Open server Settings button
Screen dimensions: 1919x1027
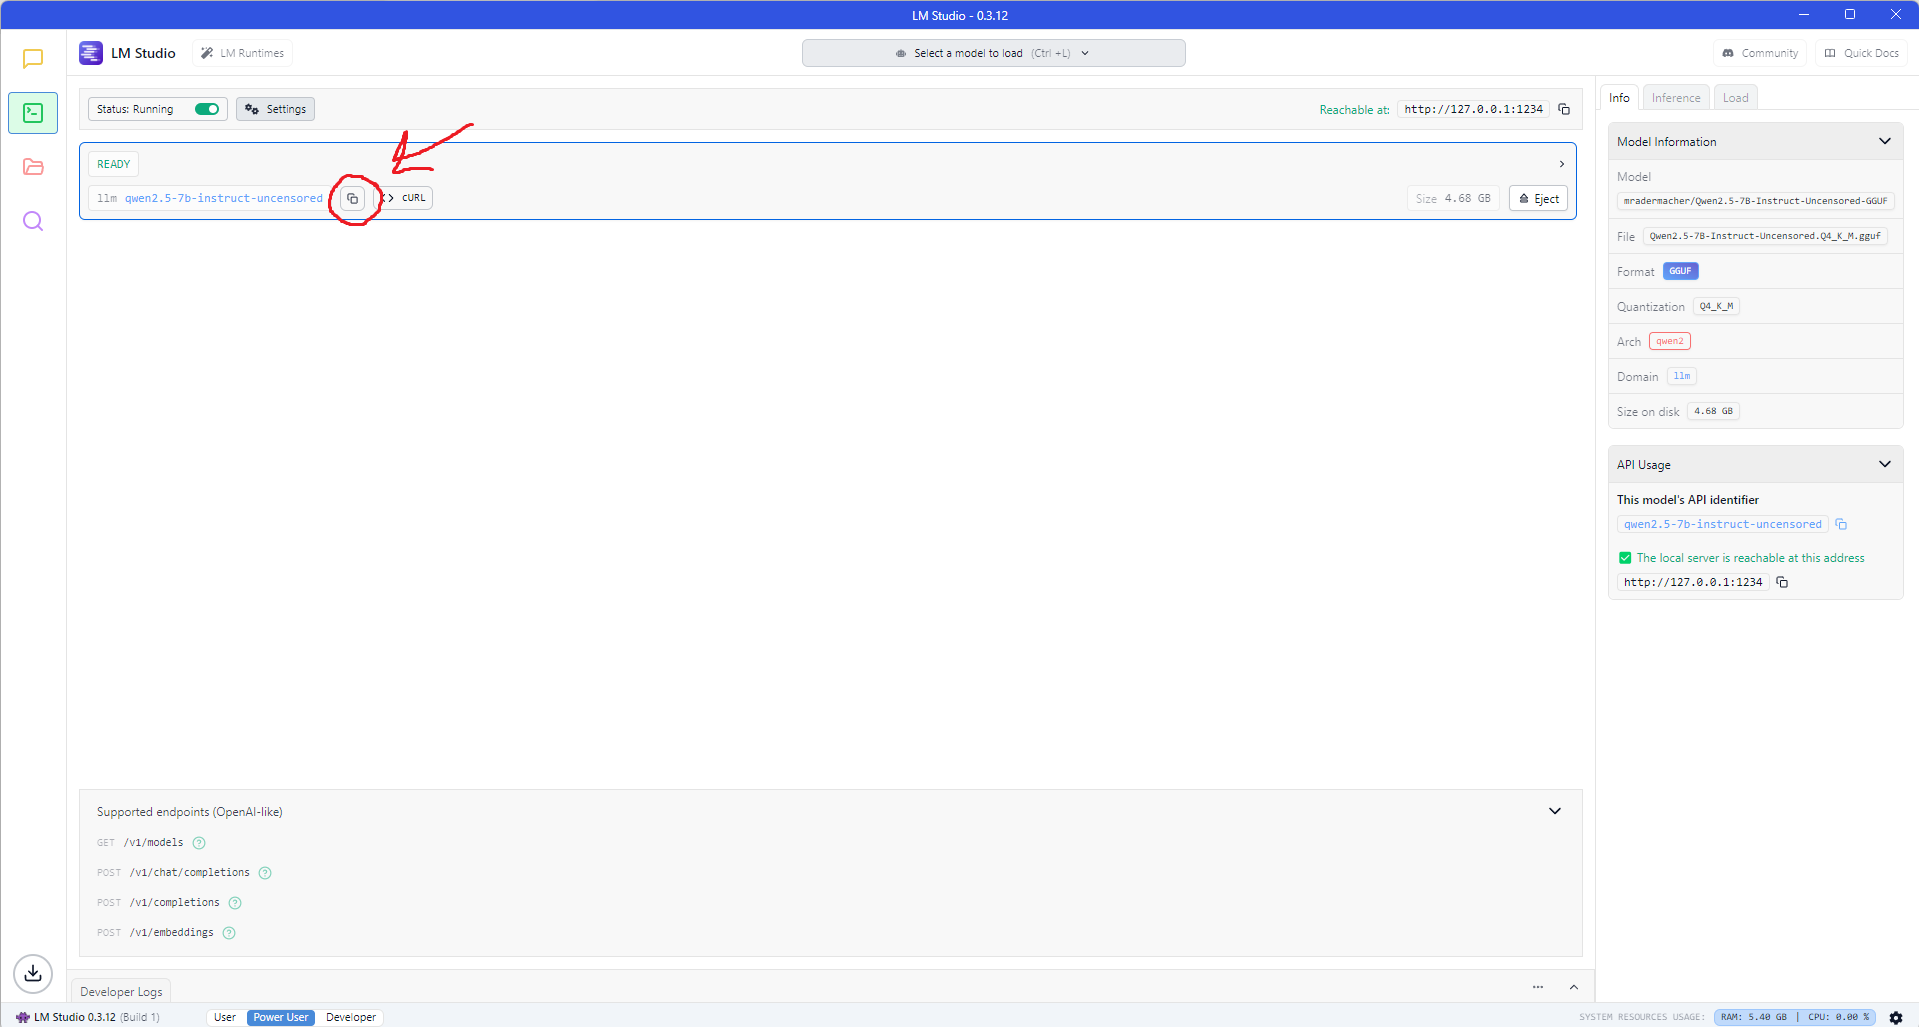[275, 109]
